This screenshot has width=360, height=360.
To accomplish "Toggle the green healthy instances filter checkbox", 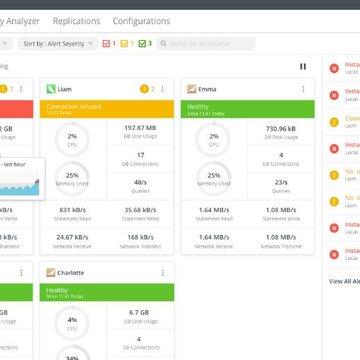I will [x=142, y=44].
